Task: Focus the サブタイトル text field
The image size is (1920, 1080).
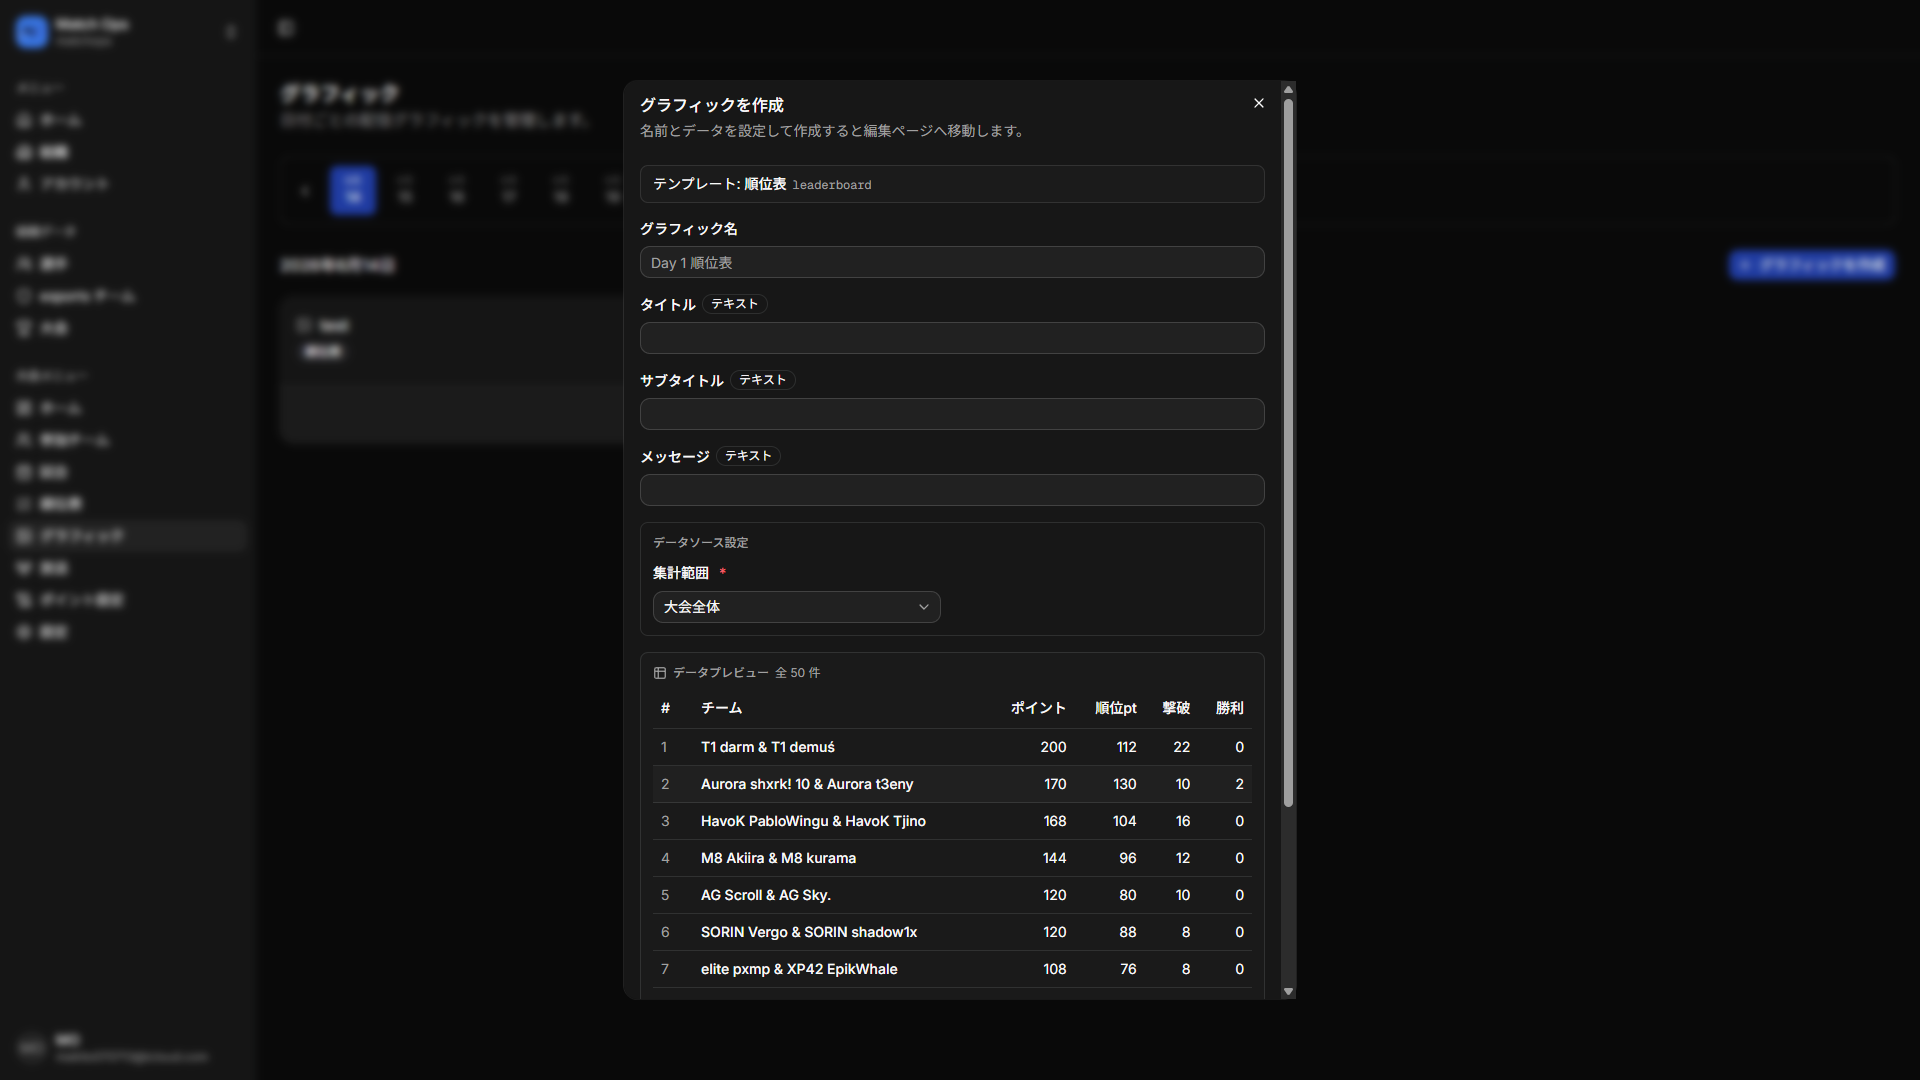Action: tap(952, 414)
